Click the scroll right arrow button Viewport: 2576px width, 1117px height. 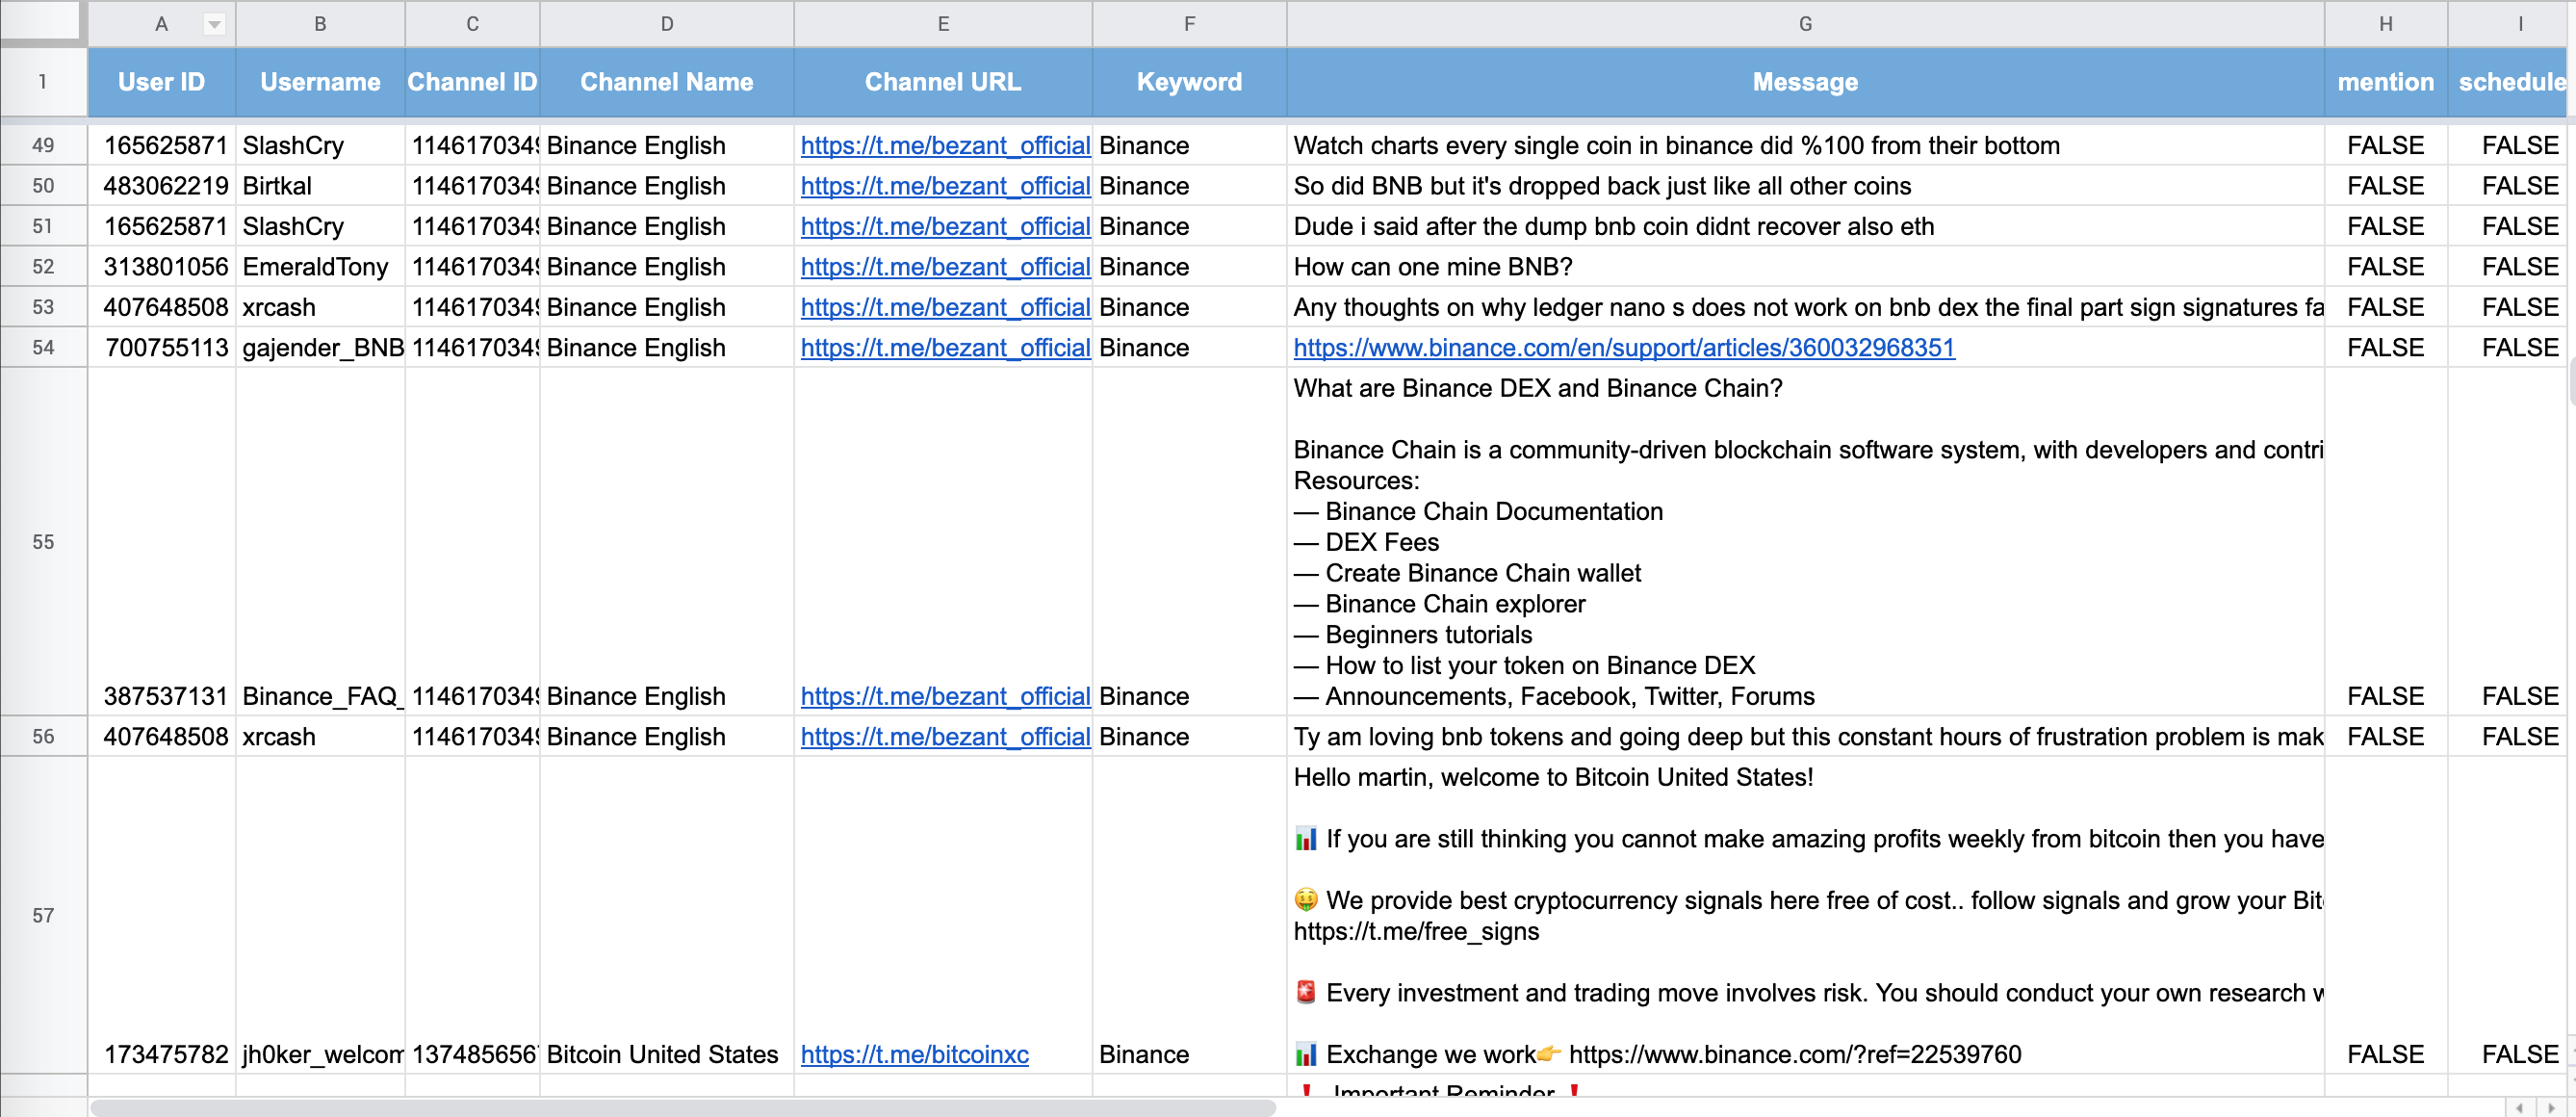click(2551, 1107)
